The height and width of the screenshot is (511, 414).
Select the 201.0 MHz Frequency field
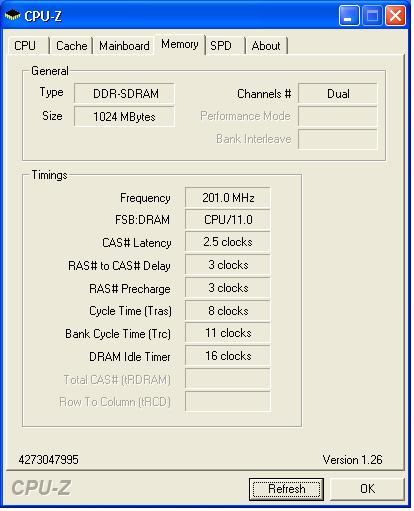[x=228, y=198]
